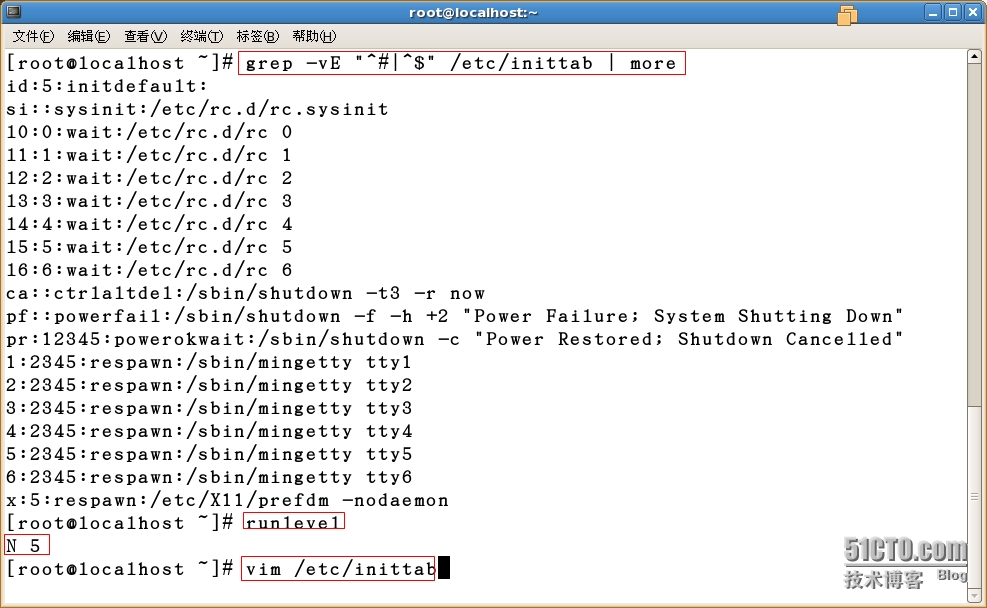Open the 标签(B) menu
Image resolution: width=987 pixels, height=608 pixels.
click(x=257, y=37)
